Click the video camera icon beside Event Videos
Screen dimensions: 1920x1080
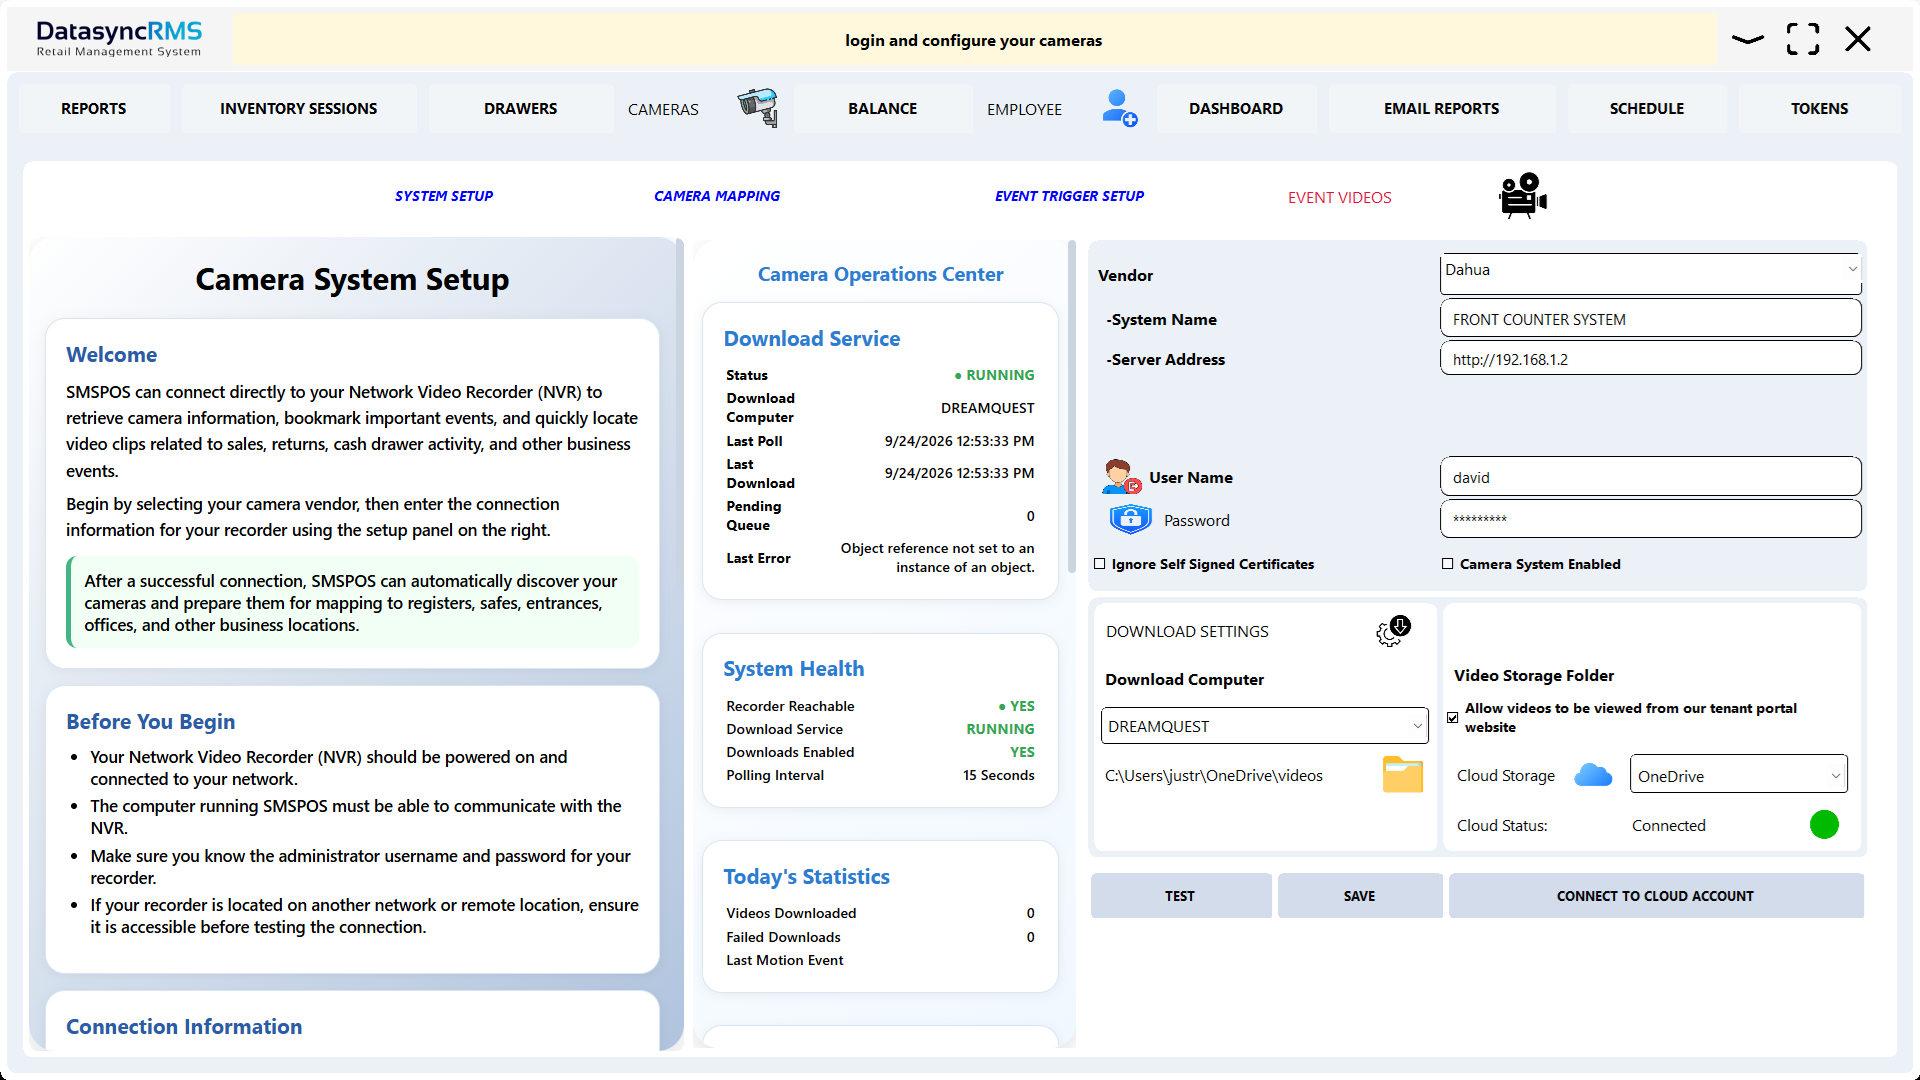click(x=1523, y=195)
